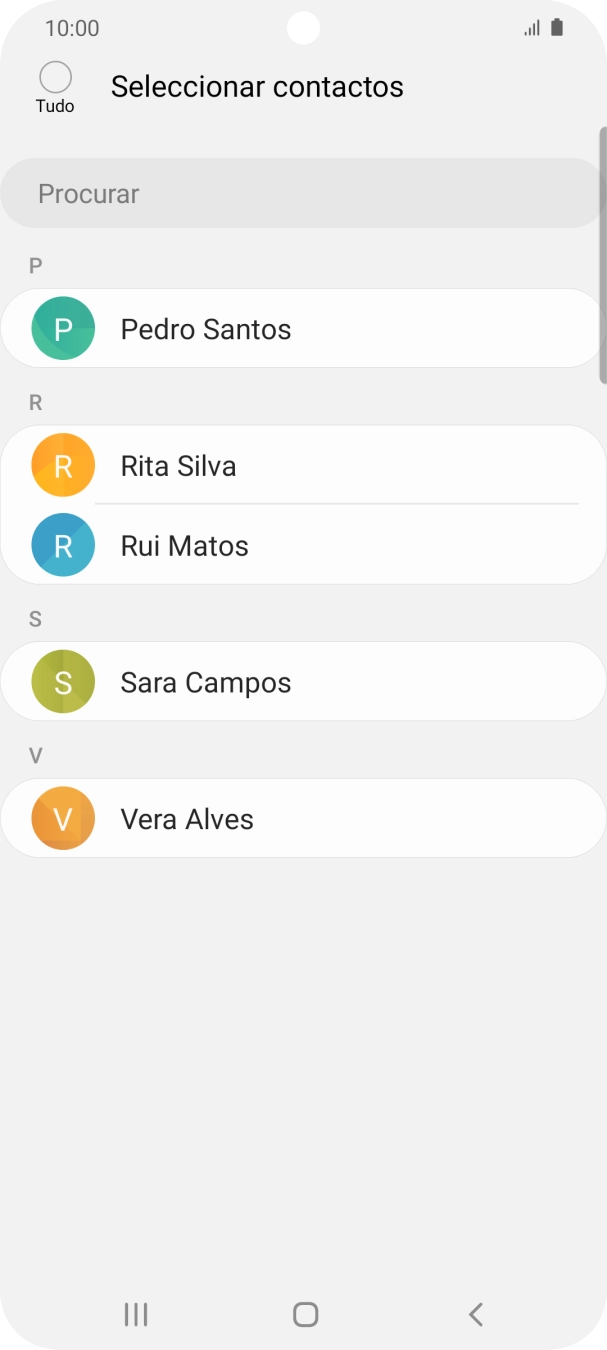607x1350 pixels.
Task: Tap the section header S
Action: (x=35, y=619)
